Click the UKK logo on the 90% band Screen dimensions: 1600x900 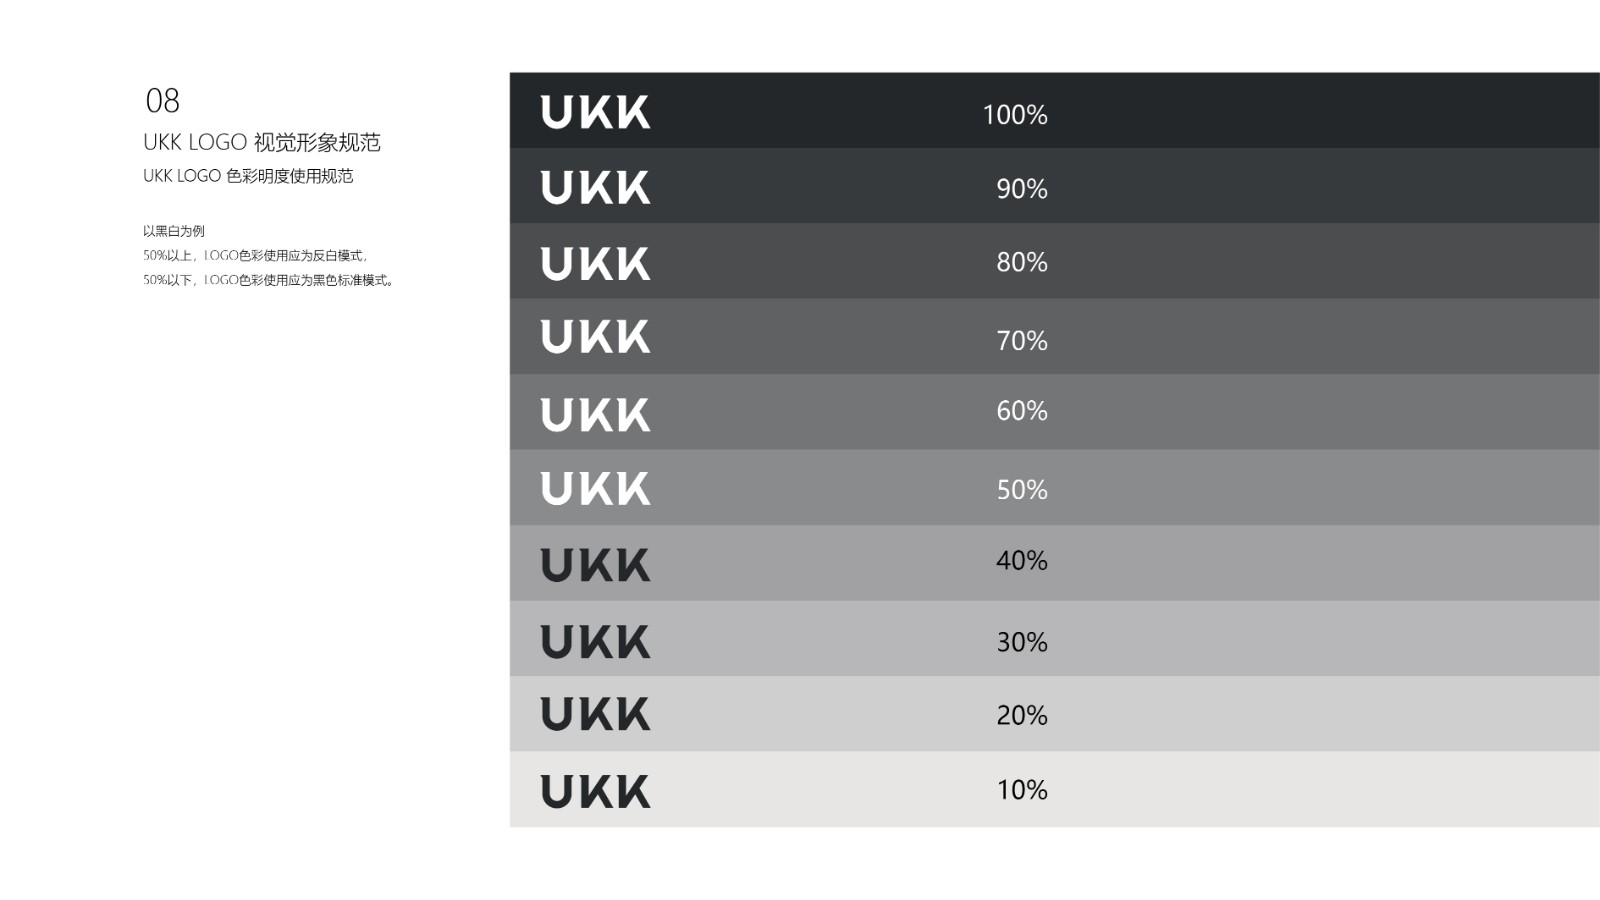point(595,187)
